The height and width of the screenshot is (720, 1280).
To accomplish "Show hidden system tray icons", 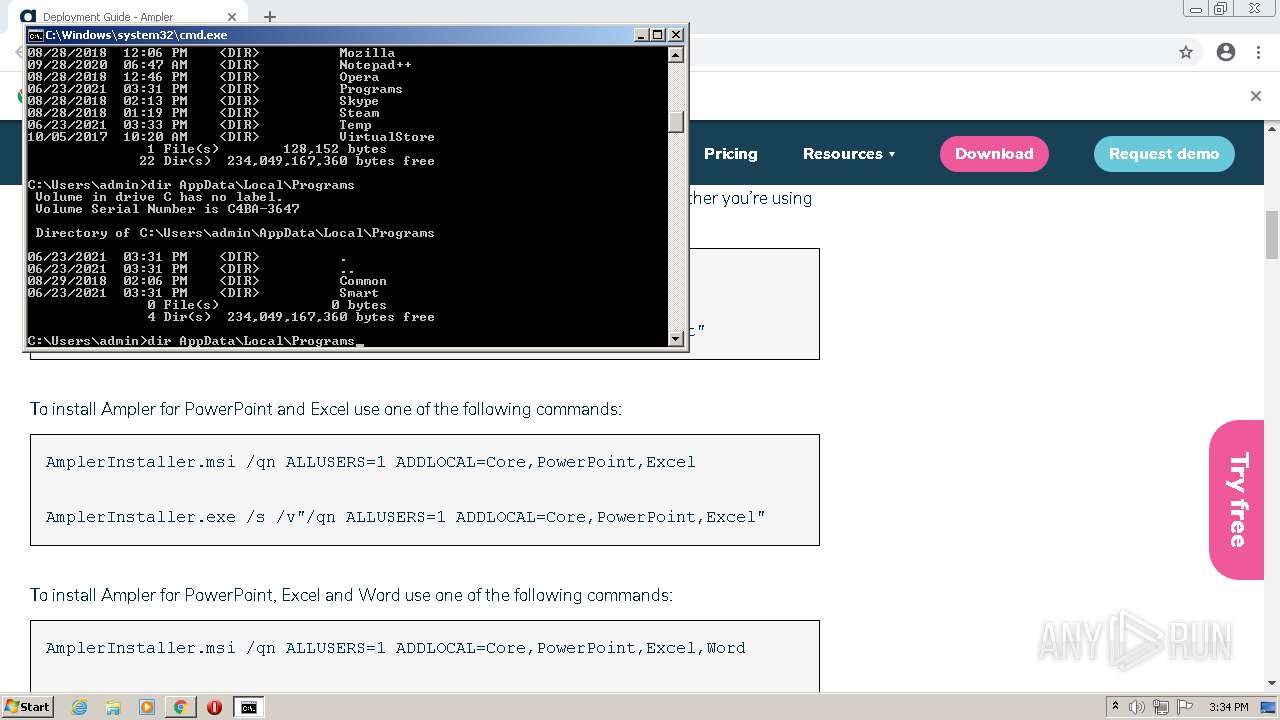I will pyautogui.click(x=1115, y=707).
